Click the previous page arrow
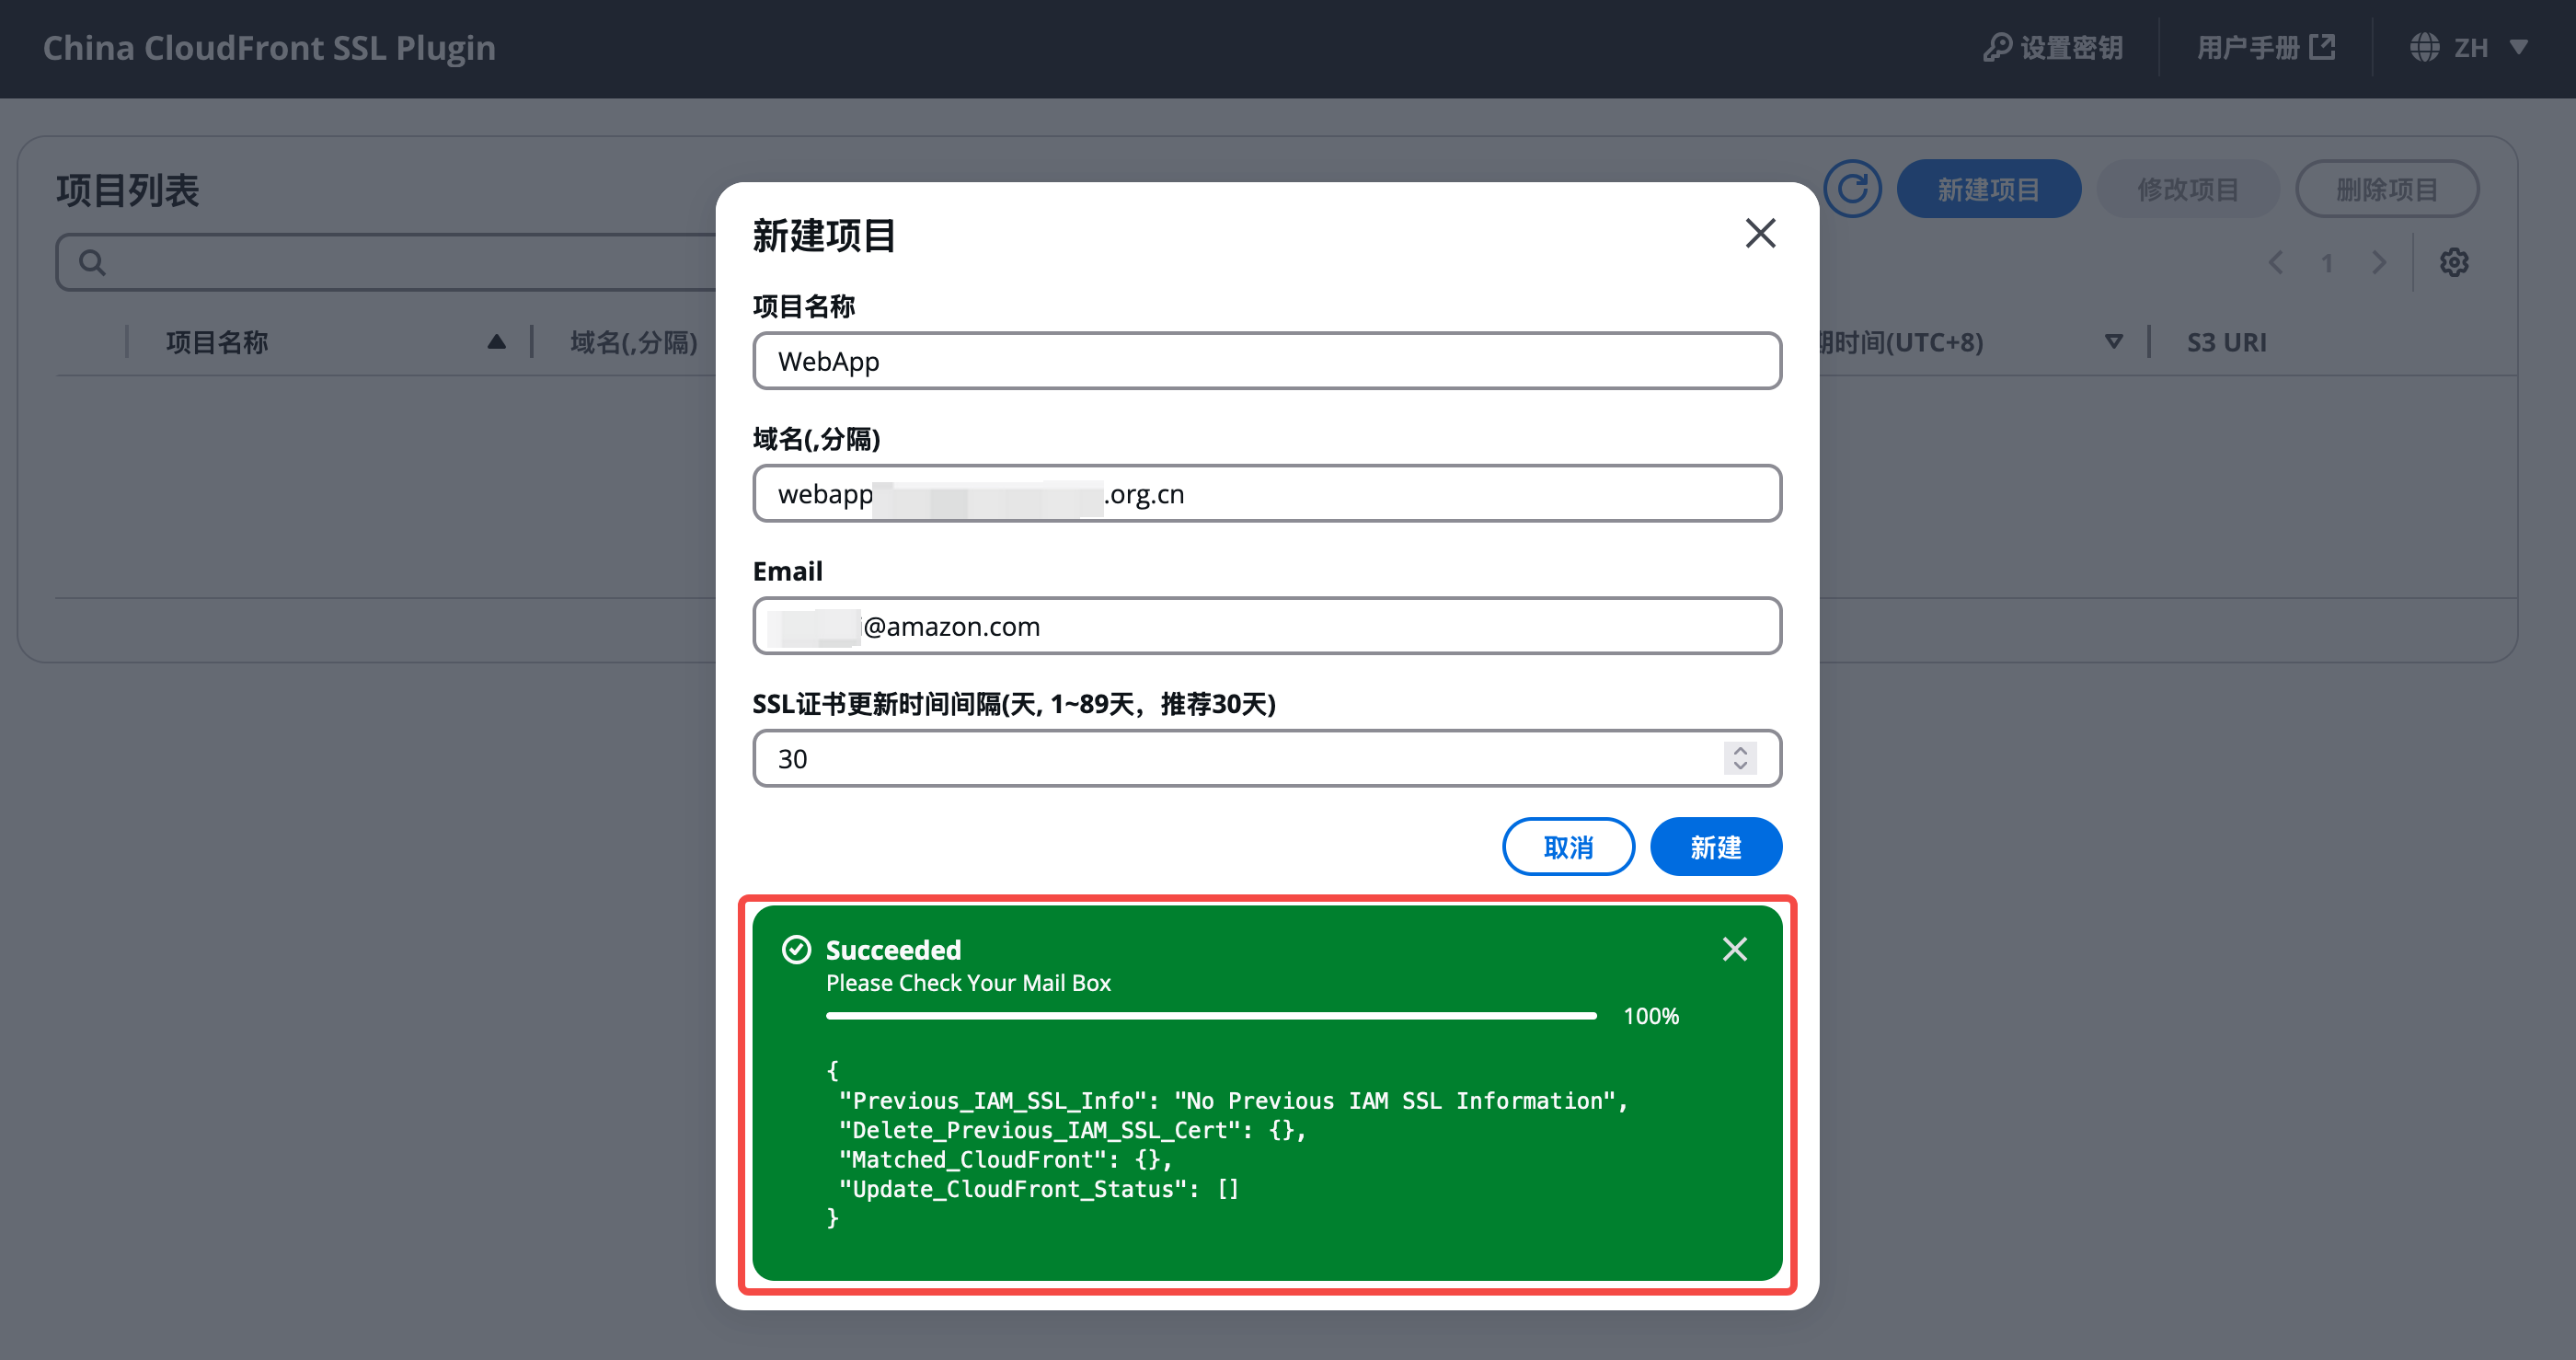The image size is (2576, 1360). pyautogui.click(x=2276, y=263)
